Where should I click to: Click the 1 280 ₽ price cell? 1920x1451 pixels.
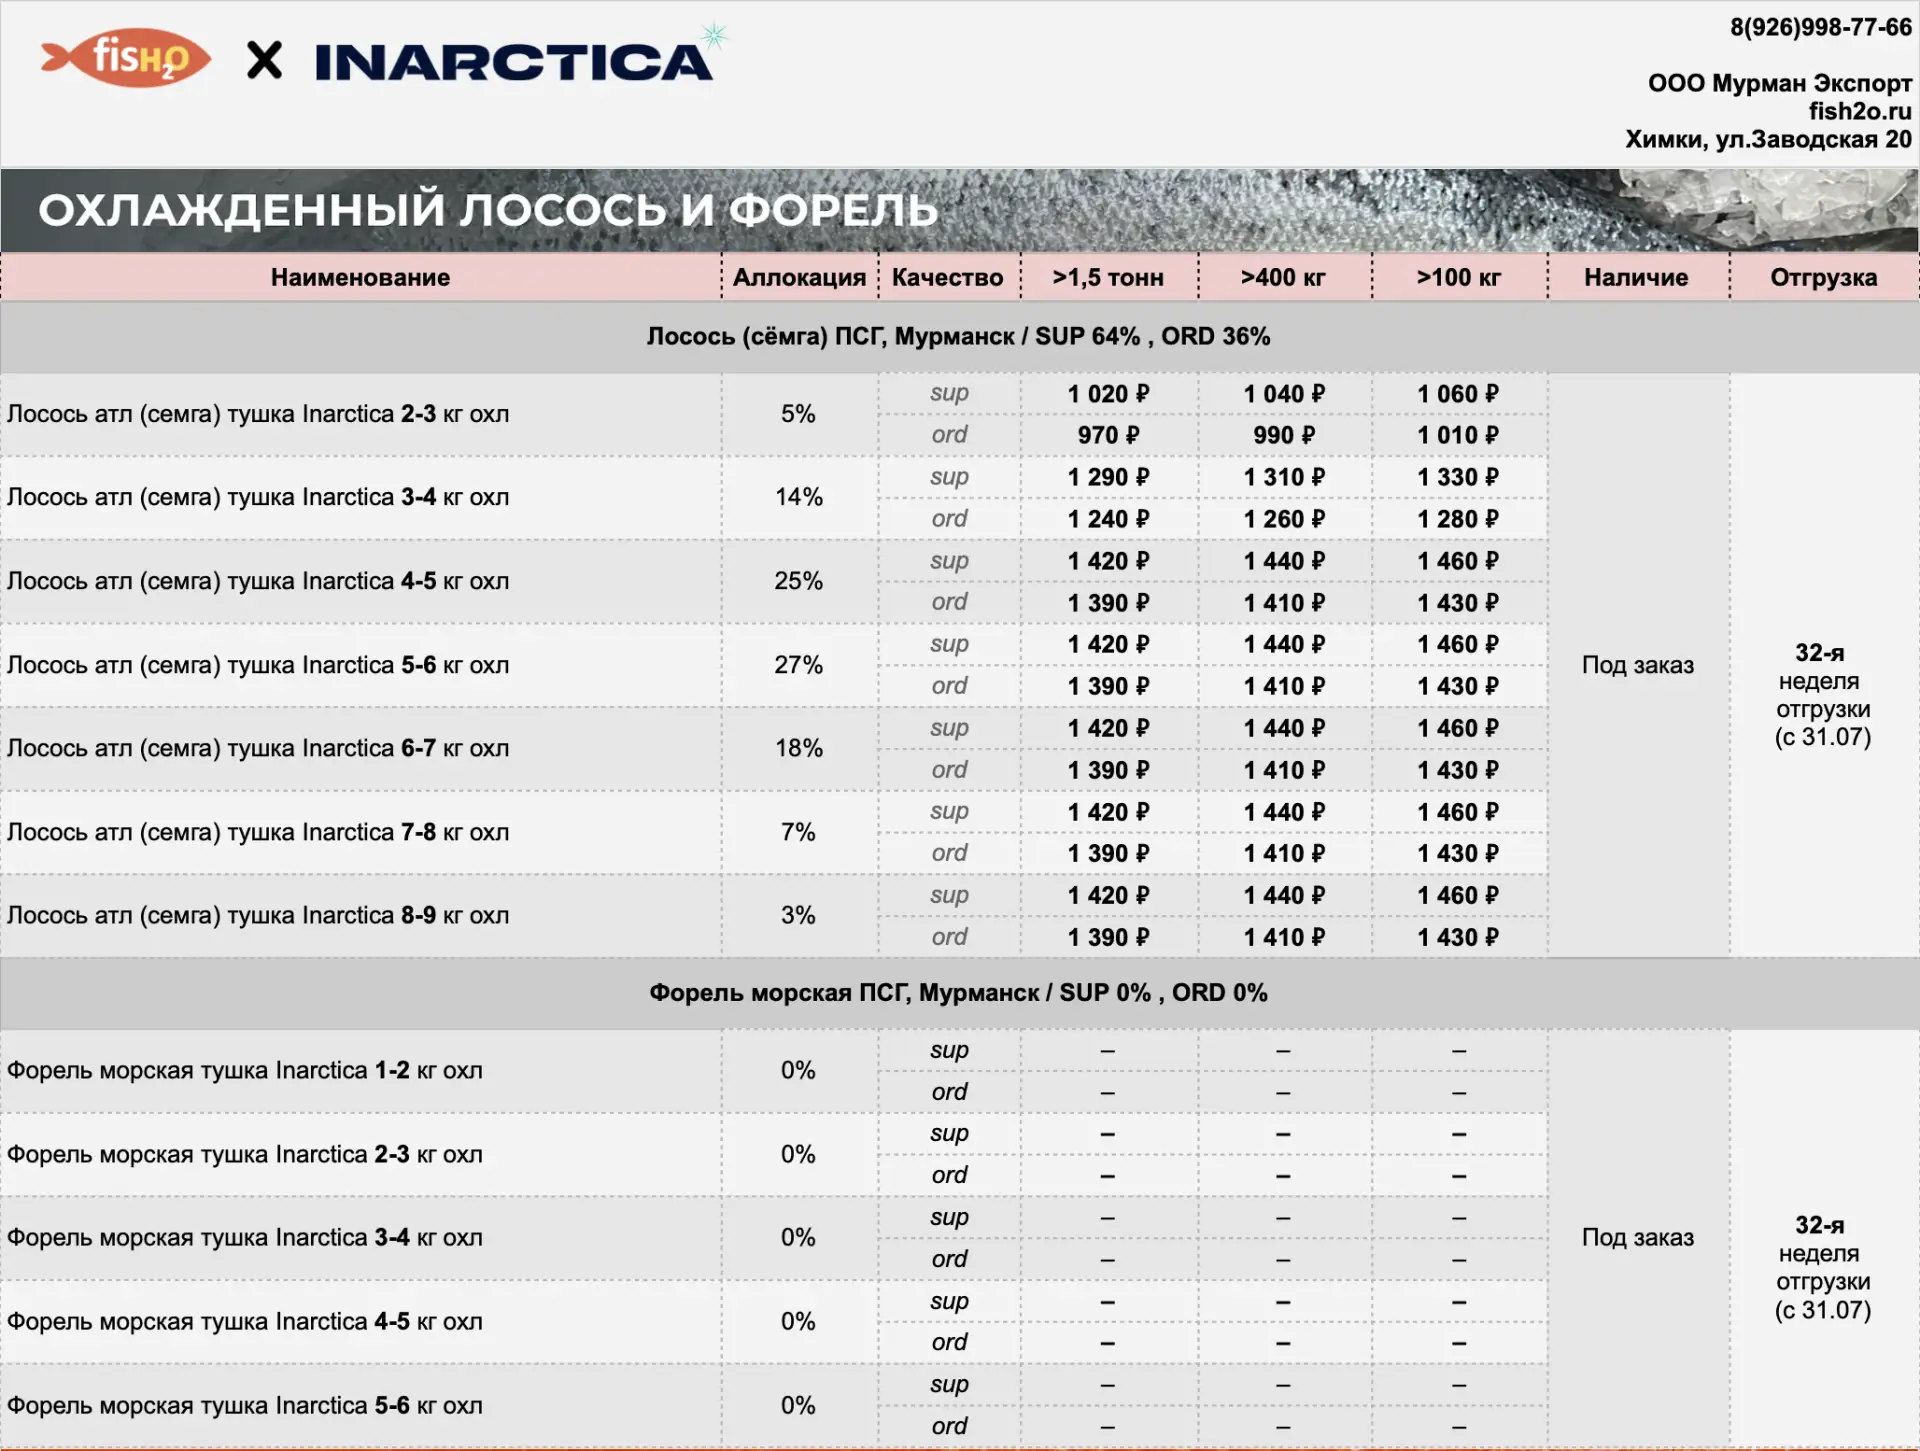click(x=1458, y=519)
